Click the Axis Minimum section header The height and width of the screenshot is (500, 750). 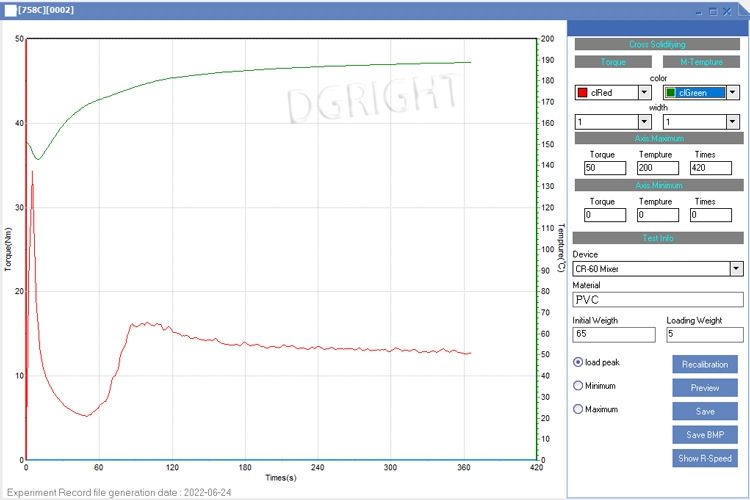(x=659, y=185)
